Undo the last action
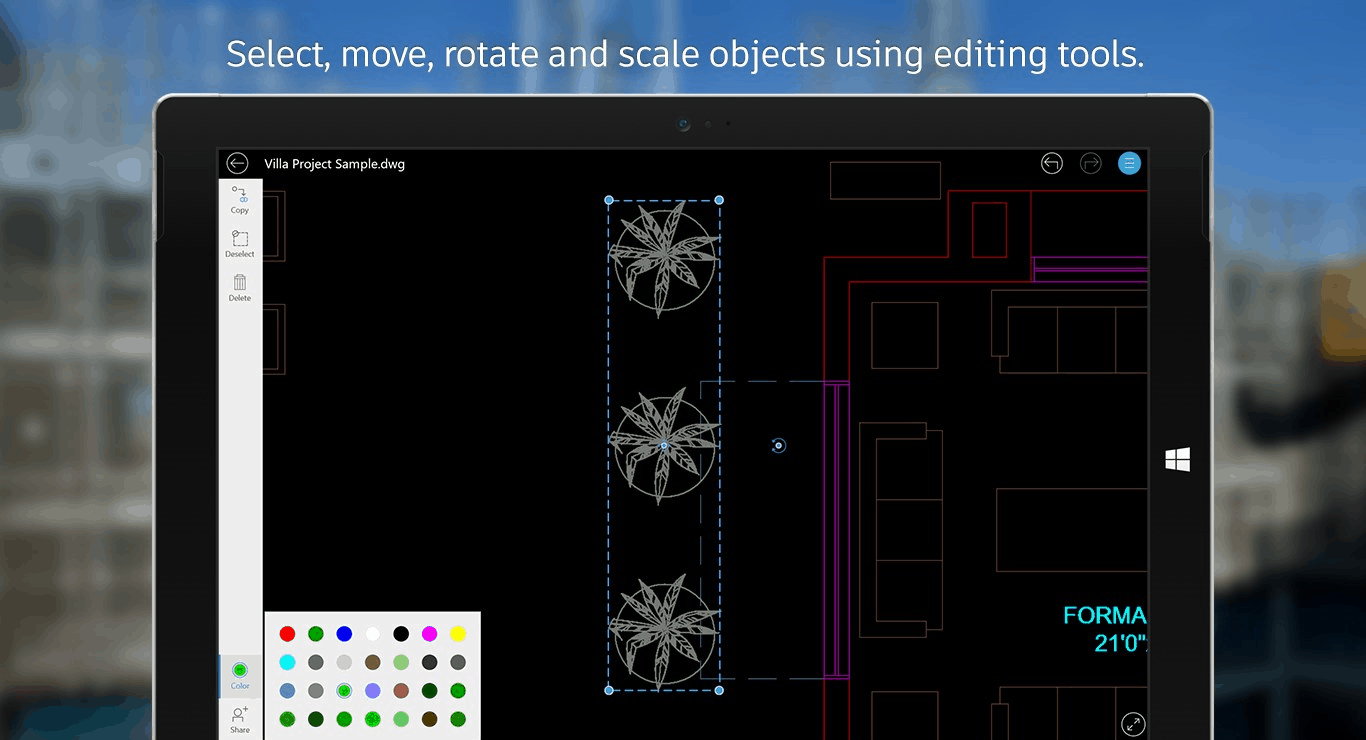1366x740 pixels. [1051, 163]
